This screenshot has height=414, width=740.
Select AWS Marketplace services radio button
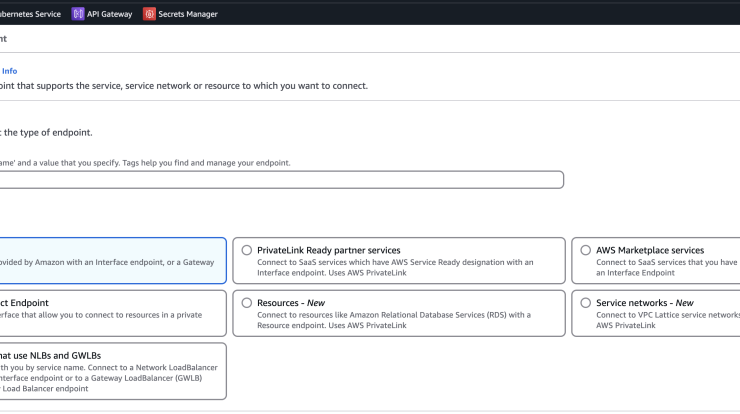coord(586,250)
